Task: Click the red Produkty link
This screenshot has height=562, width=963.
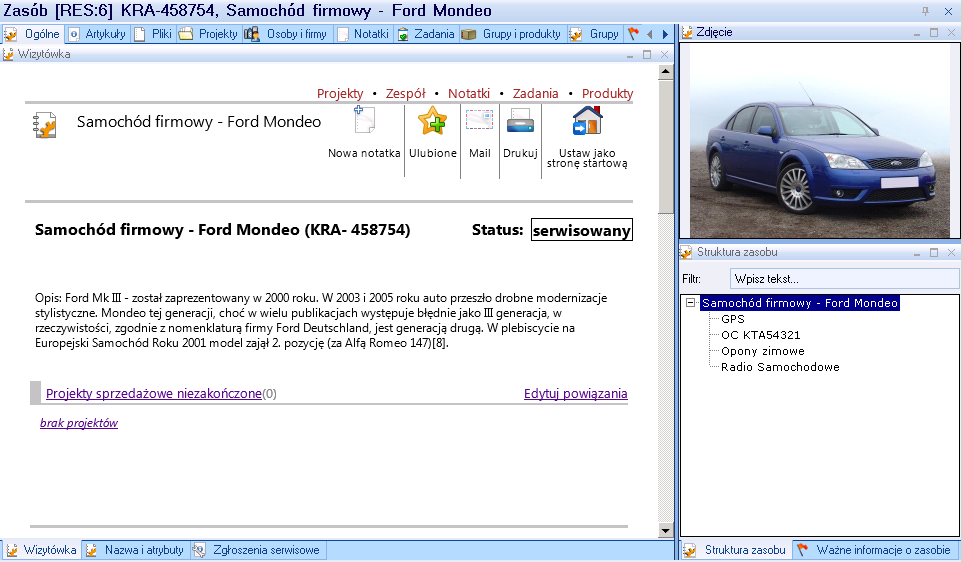Action: [x=607, y=93]
